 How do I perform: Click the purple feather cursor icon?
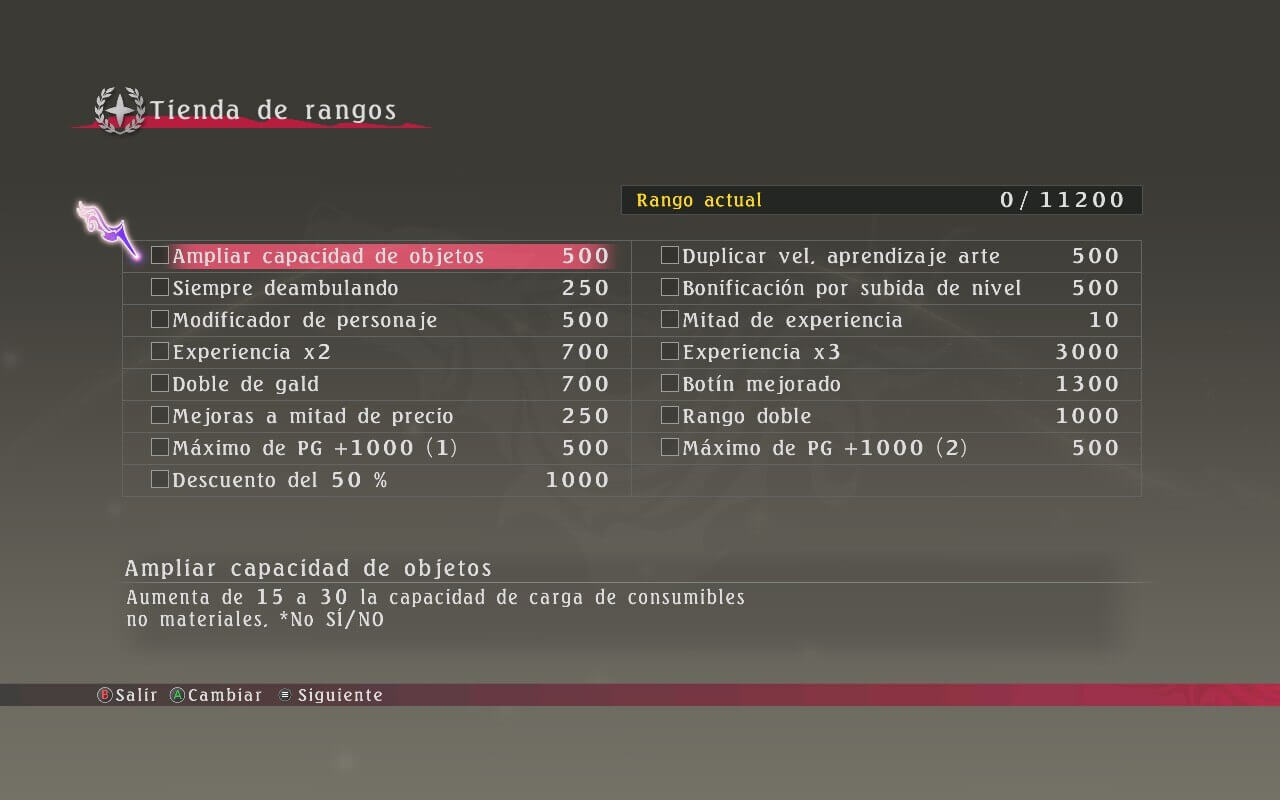110,228
